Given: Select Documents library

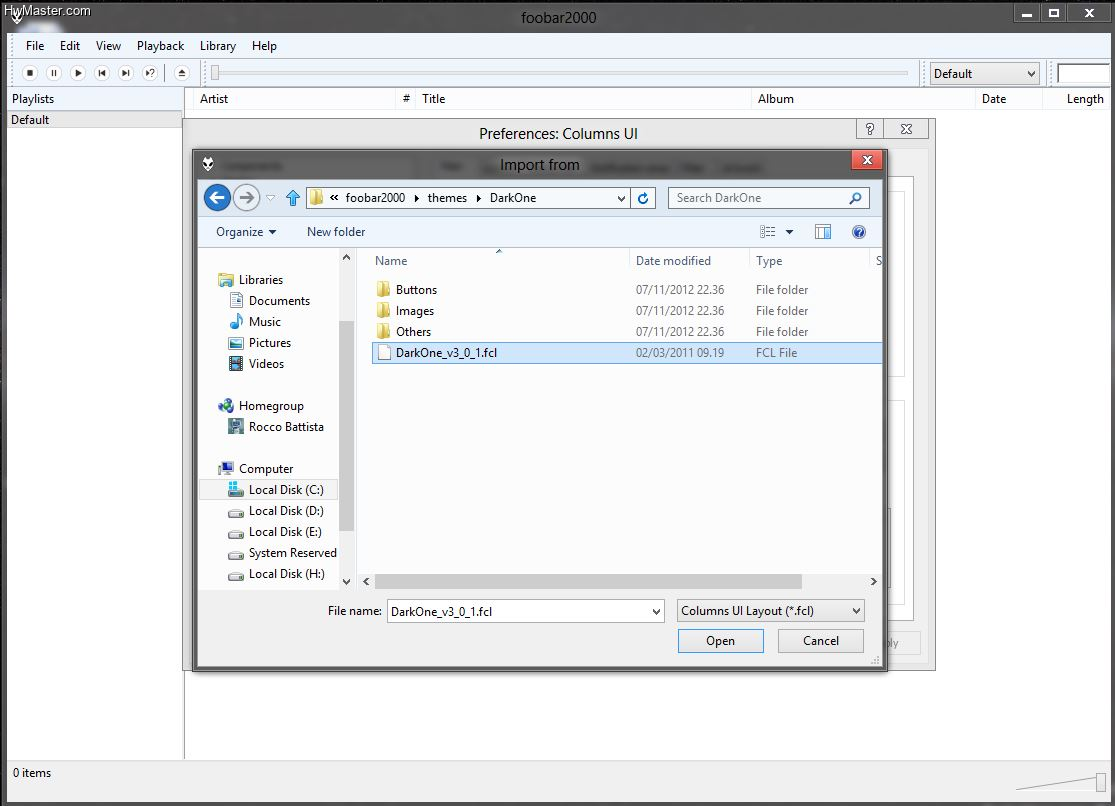Looking at the screenshot, I should click(x=279, y=301).
